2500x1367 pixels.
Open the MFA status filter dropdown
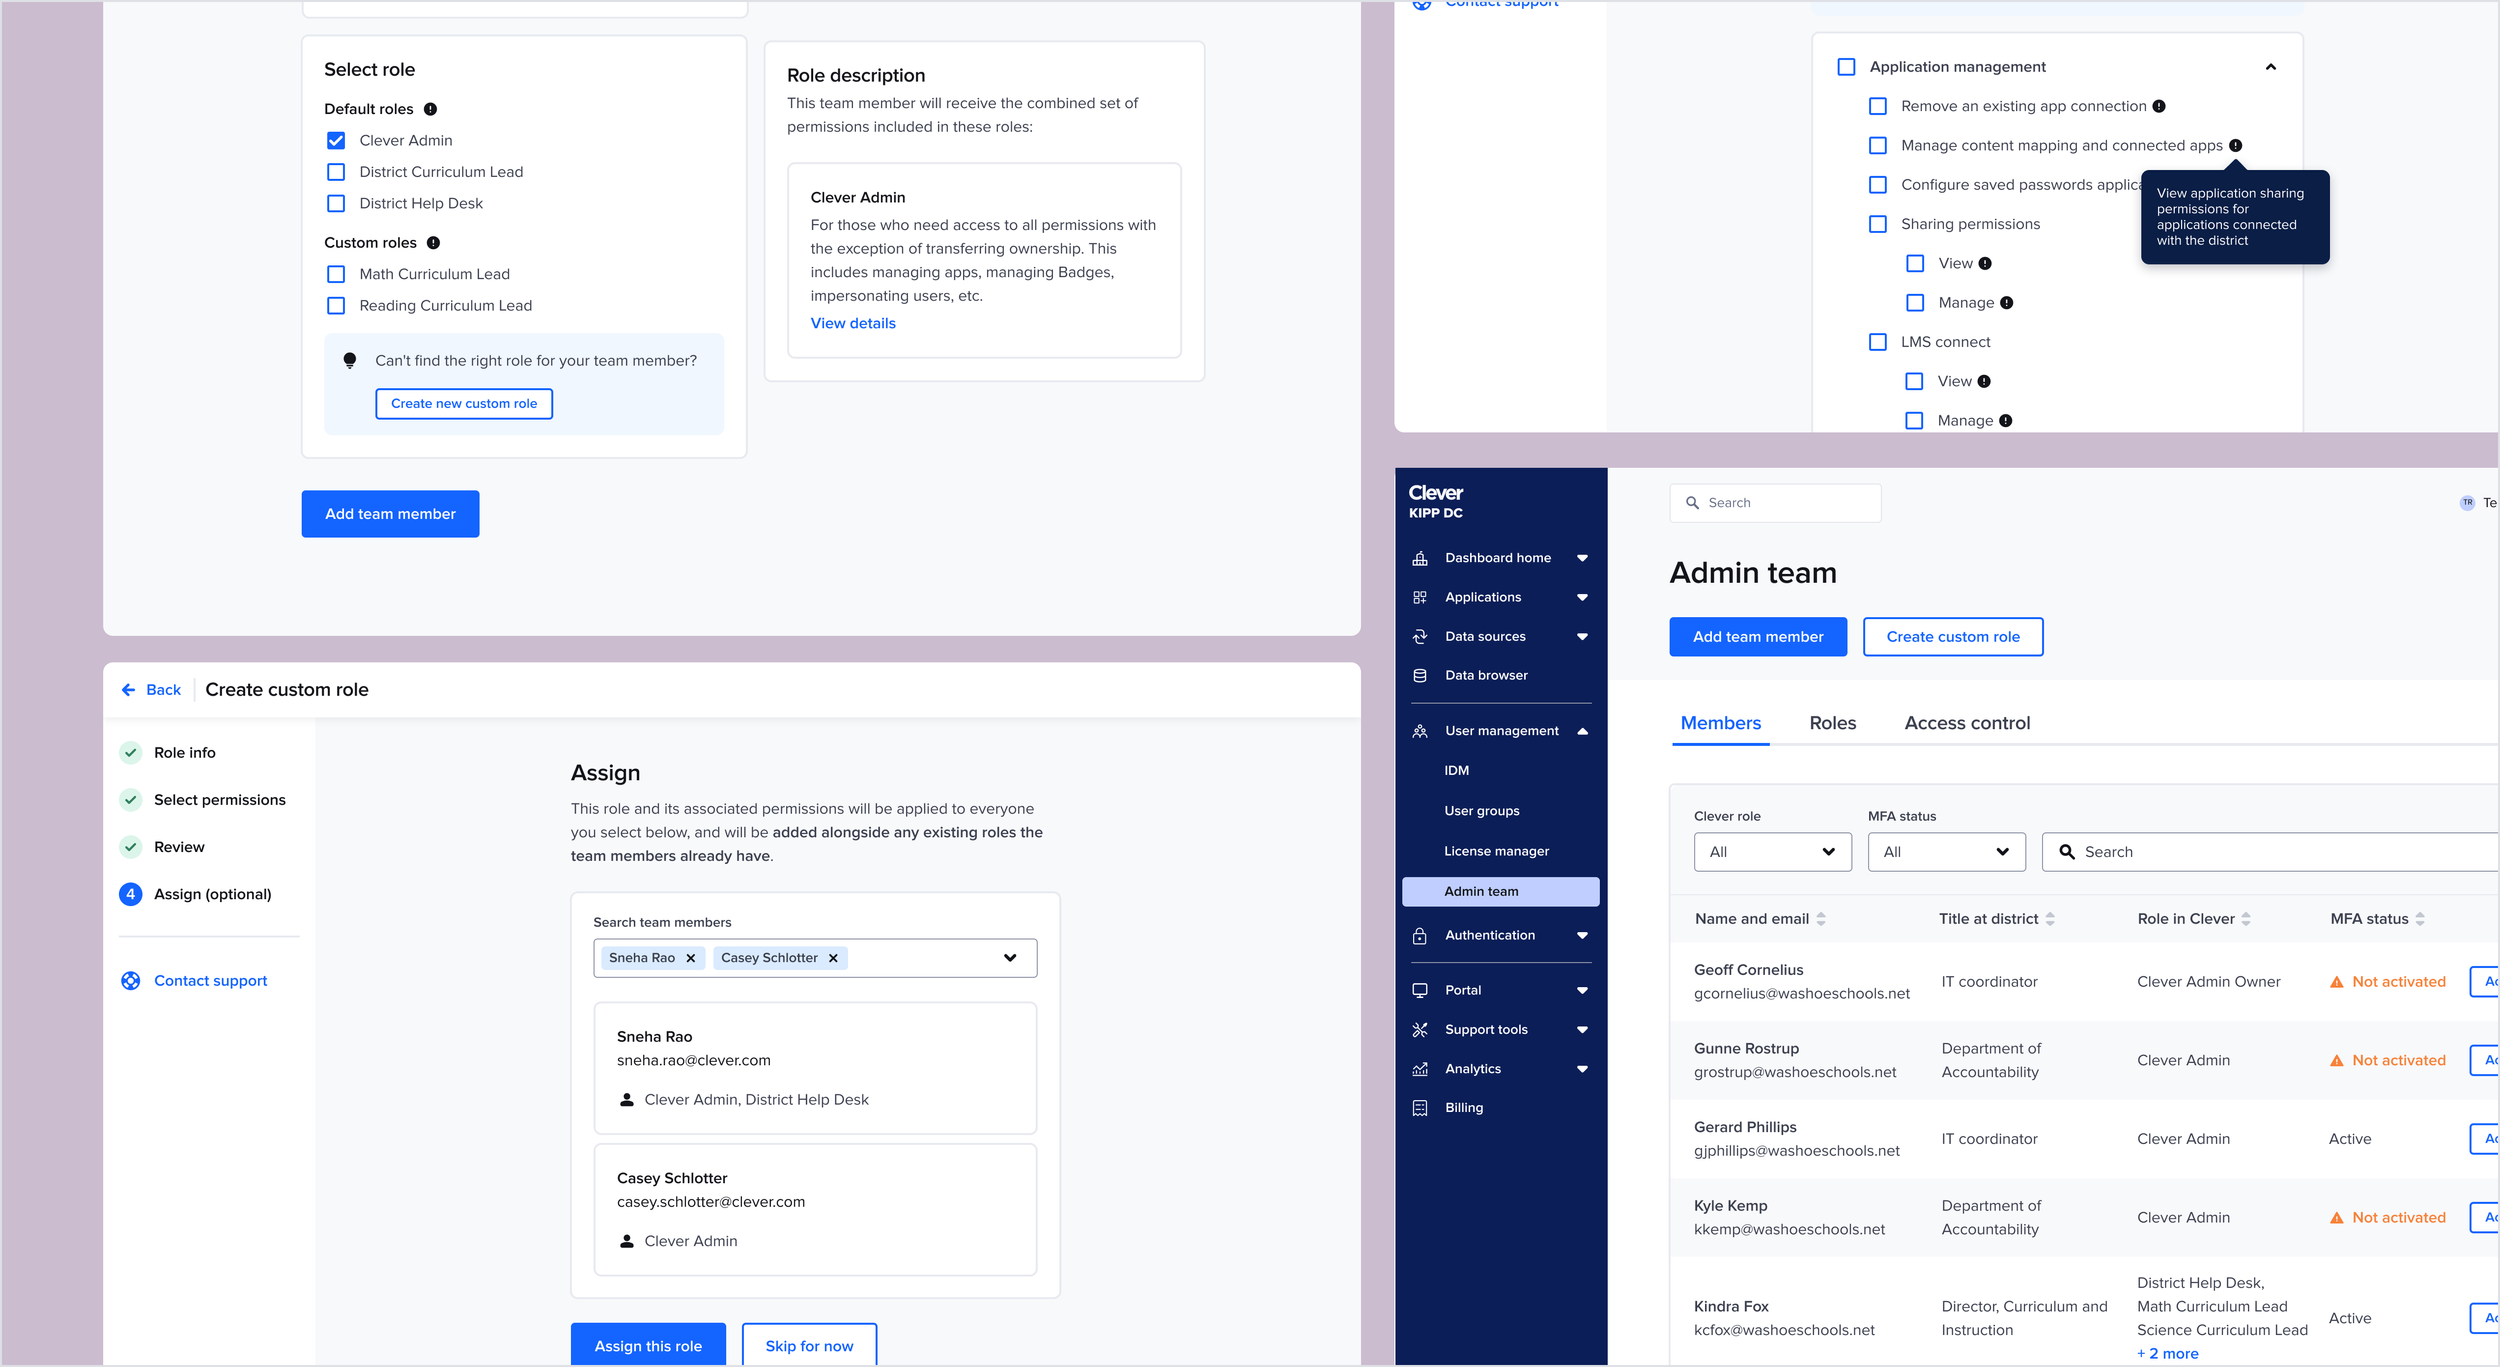click(x=1945, y=851)
